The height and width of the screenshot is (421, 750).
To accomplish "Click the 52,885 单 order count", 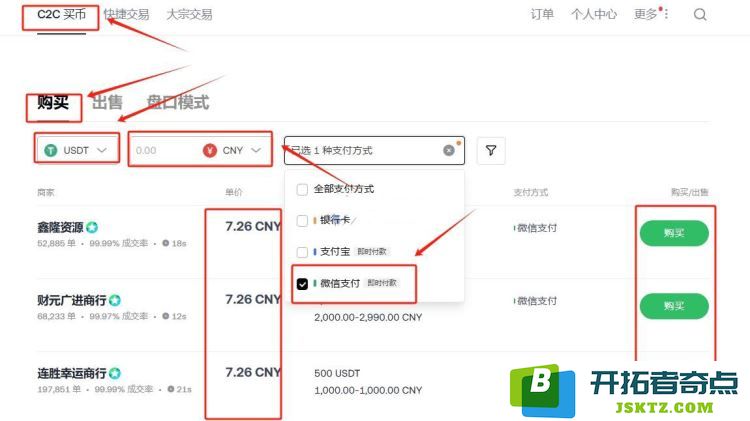I will (x=56, y=243).
